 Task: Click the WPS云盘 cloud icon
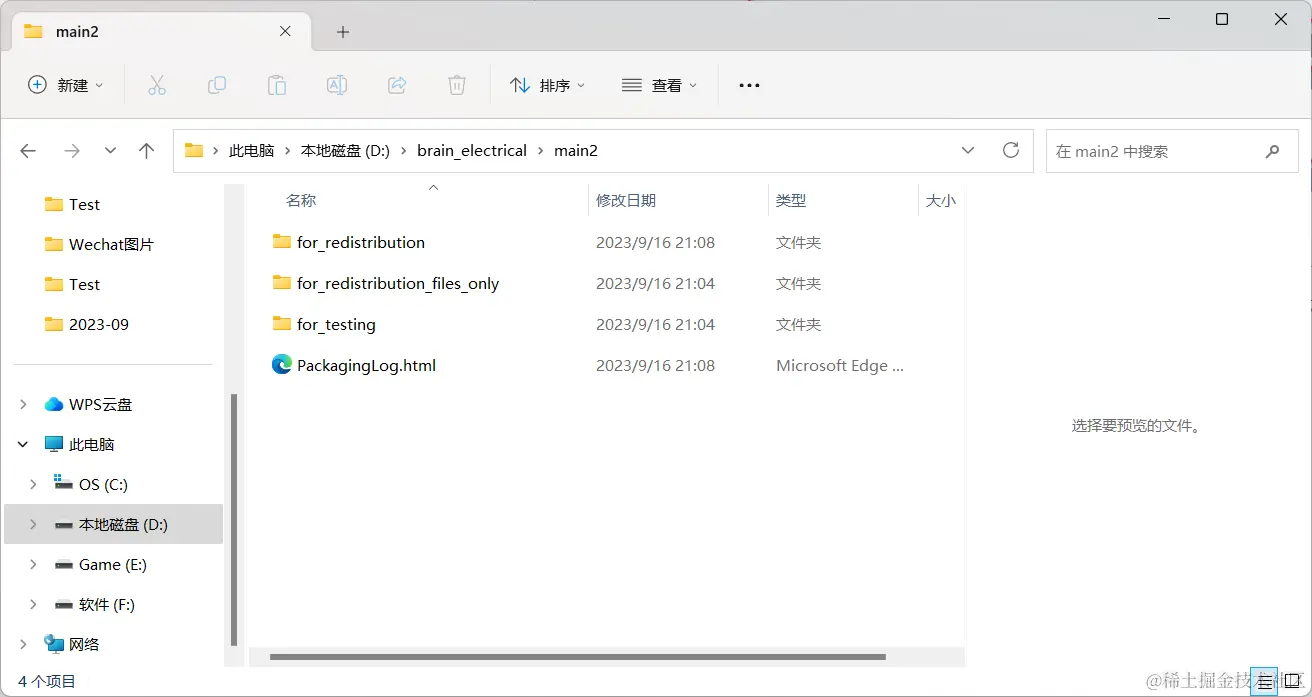tap(54, 404)
